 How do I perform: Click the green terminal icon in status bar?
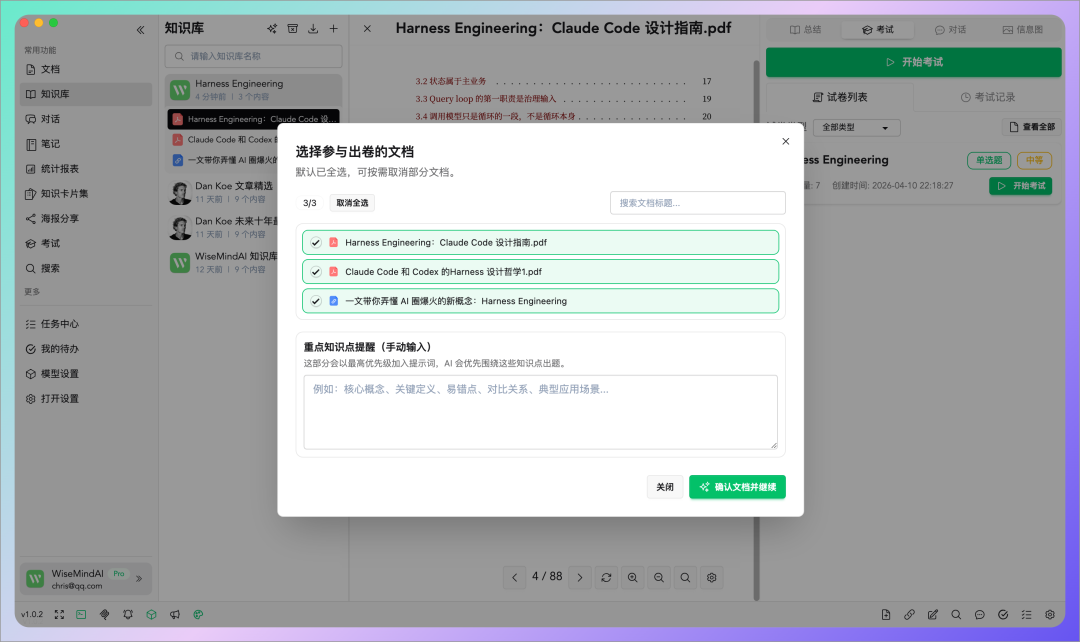81,614
